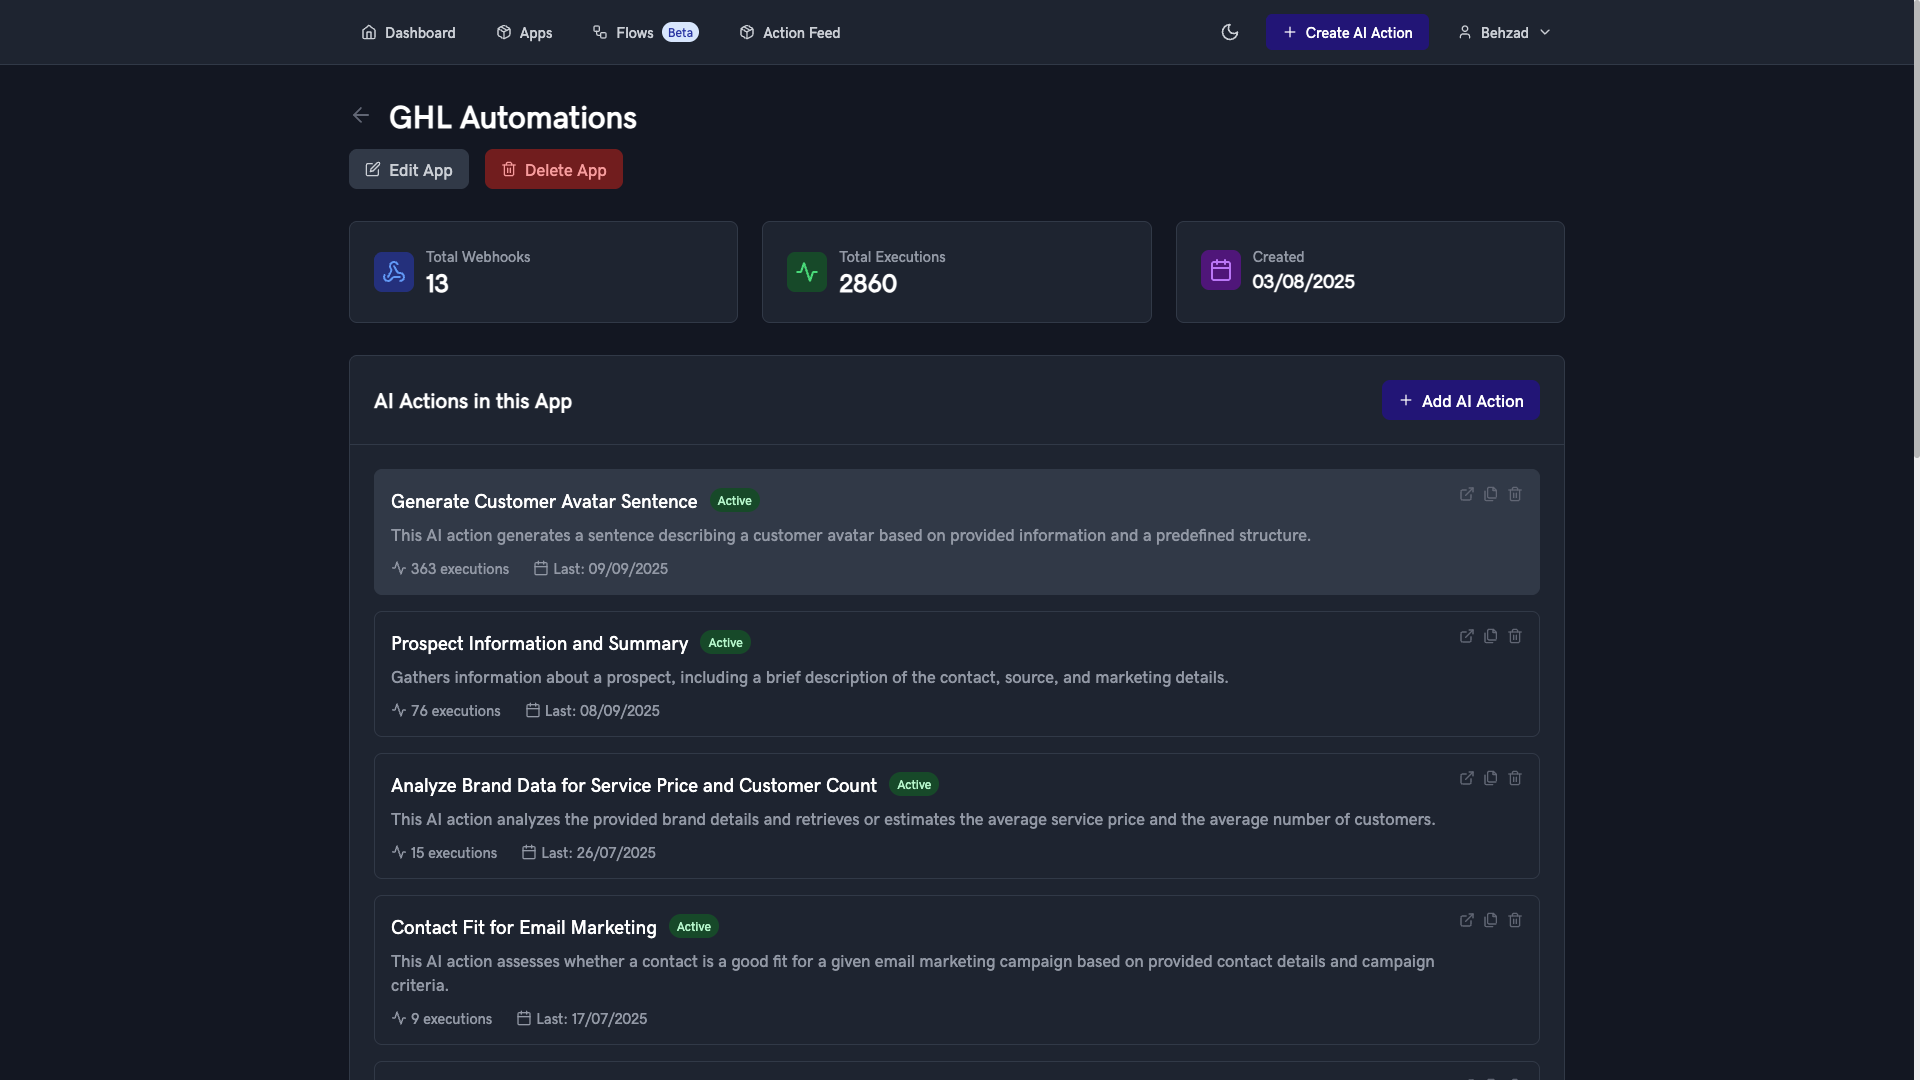Click the Edit App button
This screenshot has height=1080, width=1920.
[409, 169]
